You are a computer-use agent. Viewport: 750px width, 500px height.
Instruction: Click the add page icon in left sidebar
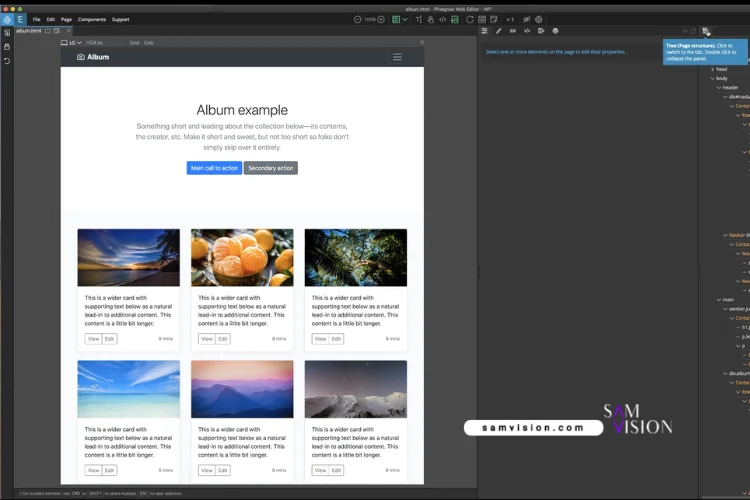tap(7, 33)
